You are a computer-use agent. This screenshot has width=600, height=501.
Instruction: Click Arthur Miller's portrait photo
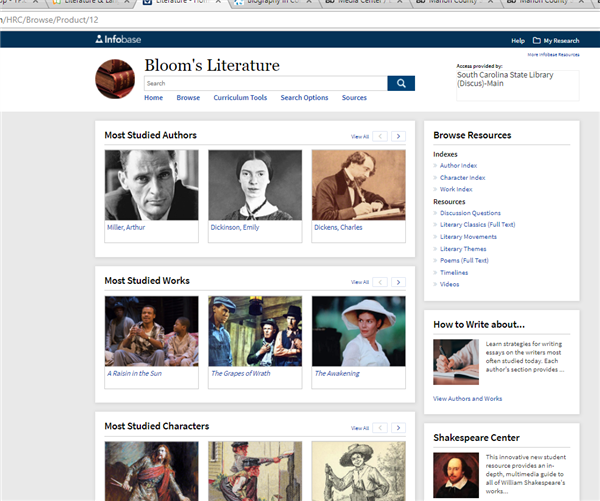pyautogui.click(x=152, y=185)
